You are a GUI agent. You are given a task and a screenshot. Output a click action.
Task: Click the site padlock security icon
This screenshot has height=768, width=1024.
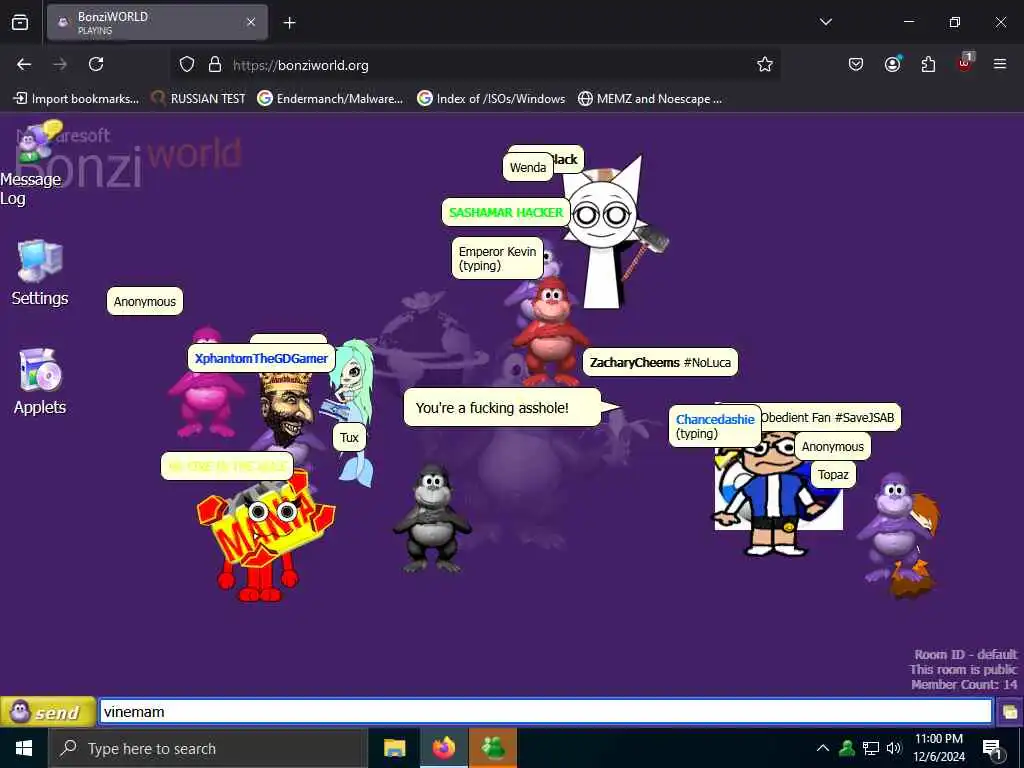click(214, 65)
